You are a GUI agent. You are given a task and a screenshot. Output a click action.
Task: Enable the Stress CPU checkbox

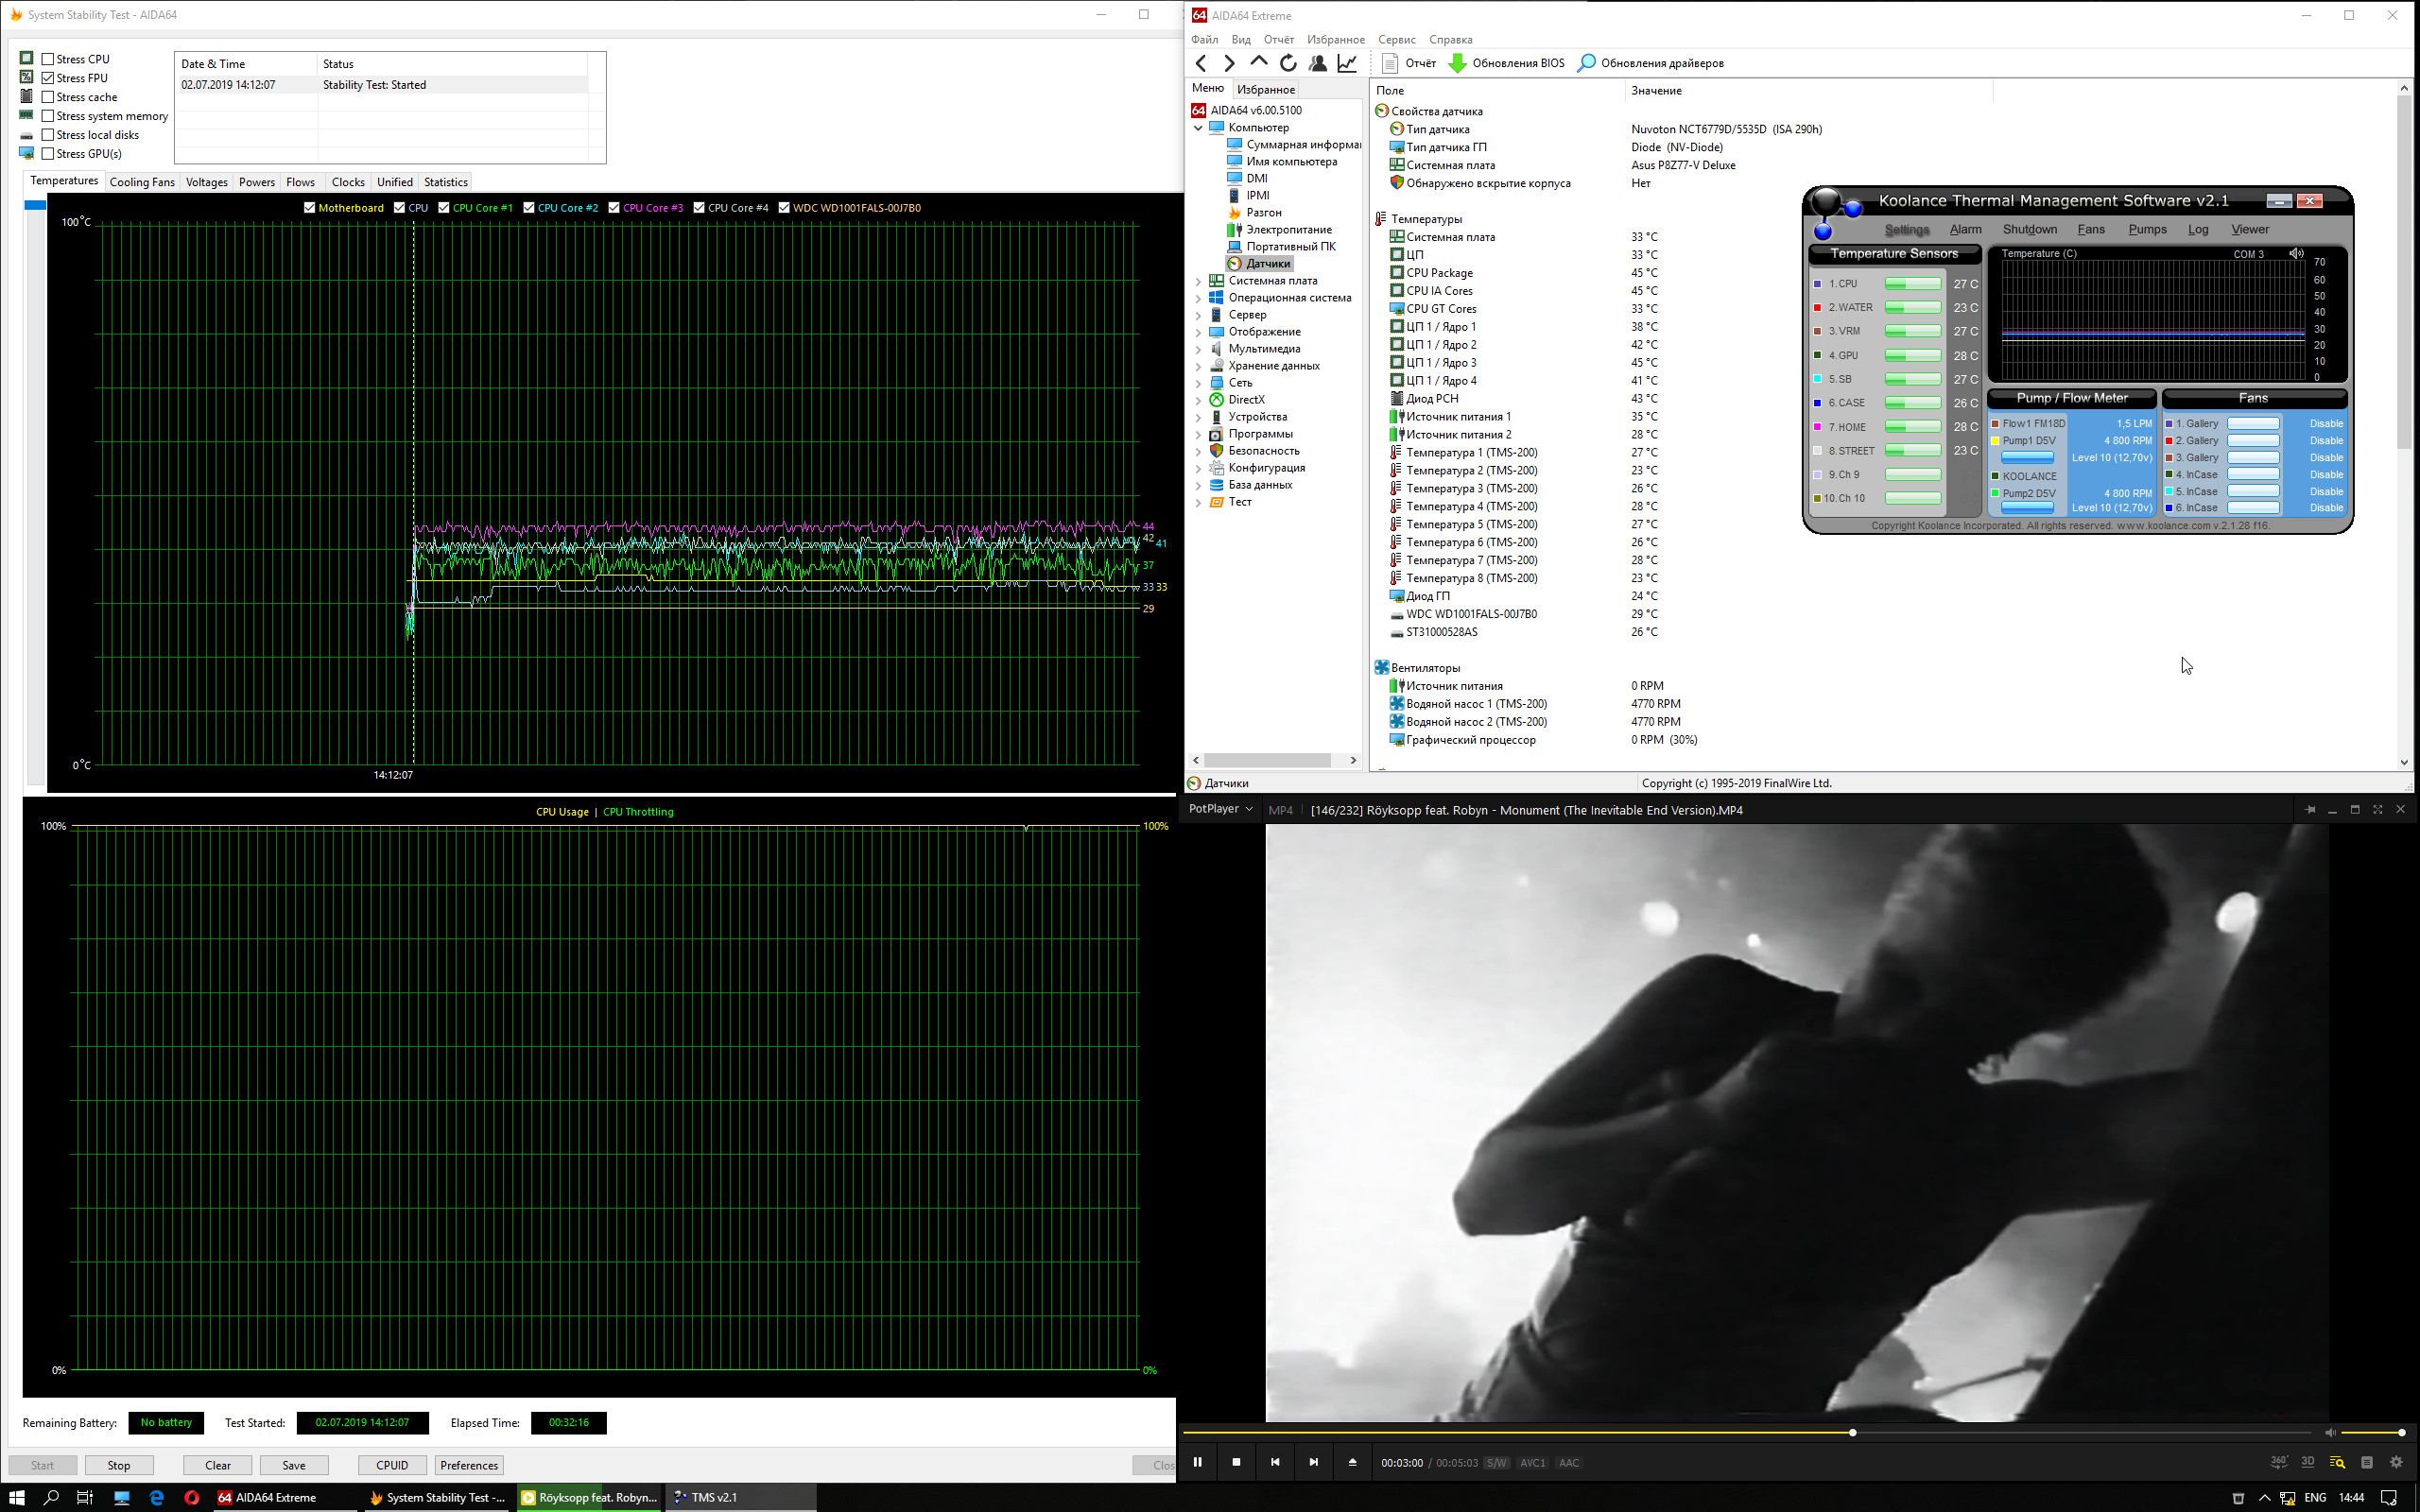click(47, 59)
